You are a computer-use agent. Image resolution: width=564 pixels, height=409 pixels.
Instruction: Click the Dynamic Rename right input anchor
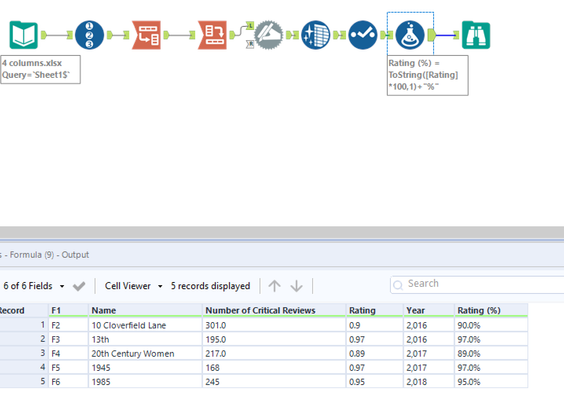pyautogui.click(x=250, y=45)
